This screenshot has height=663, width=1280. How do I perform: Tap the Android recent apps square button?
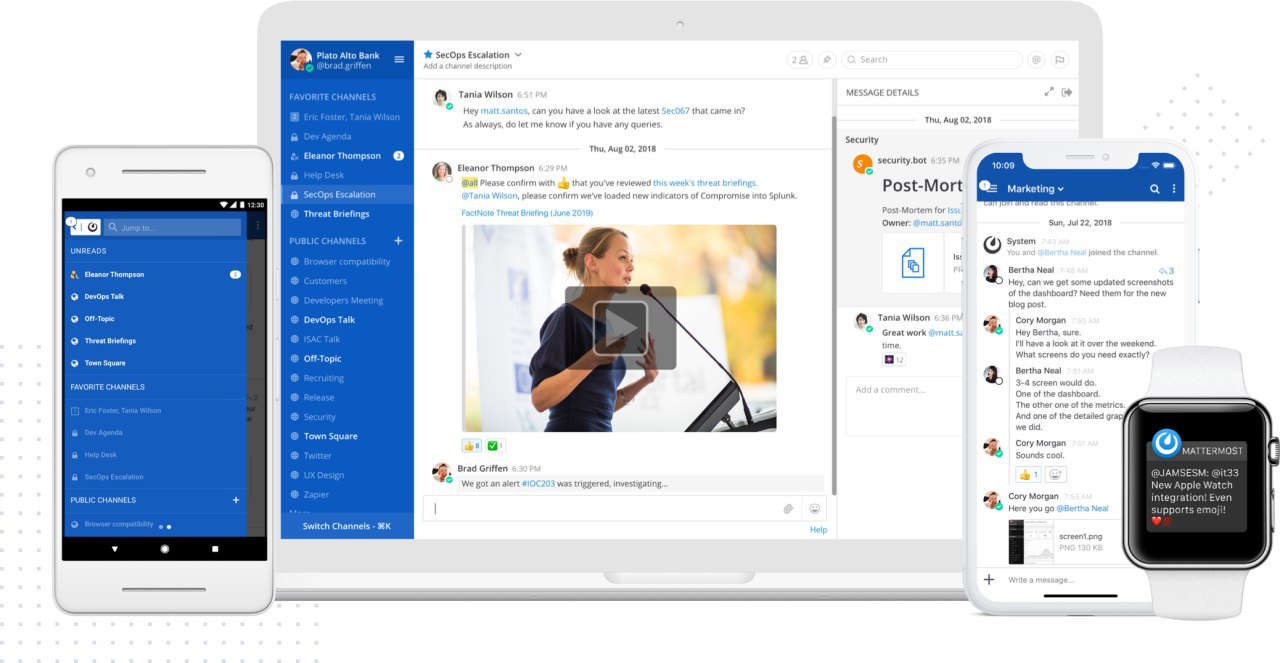[215, 549]
